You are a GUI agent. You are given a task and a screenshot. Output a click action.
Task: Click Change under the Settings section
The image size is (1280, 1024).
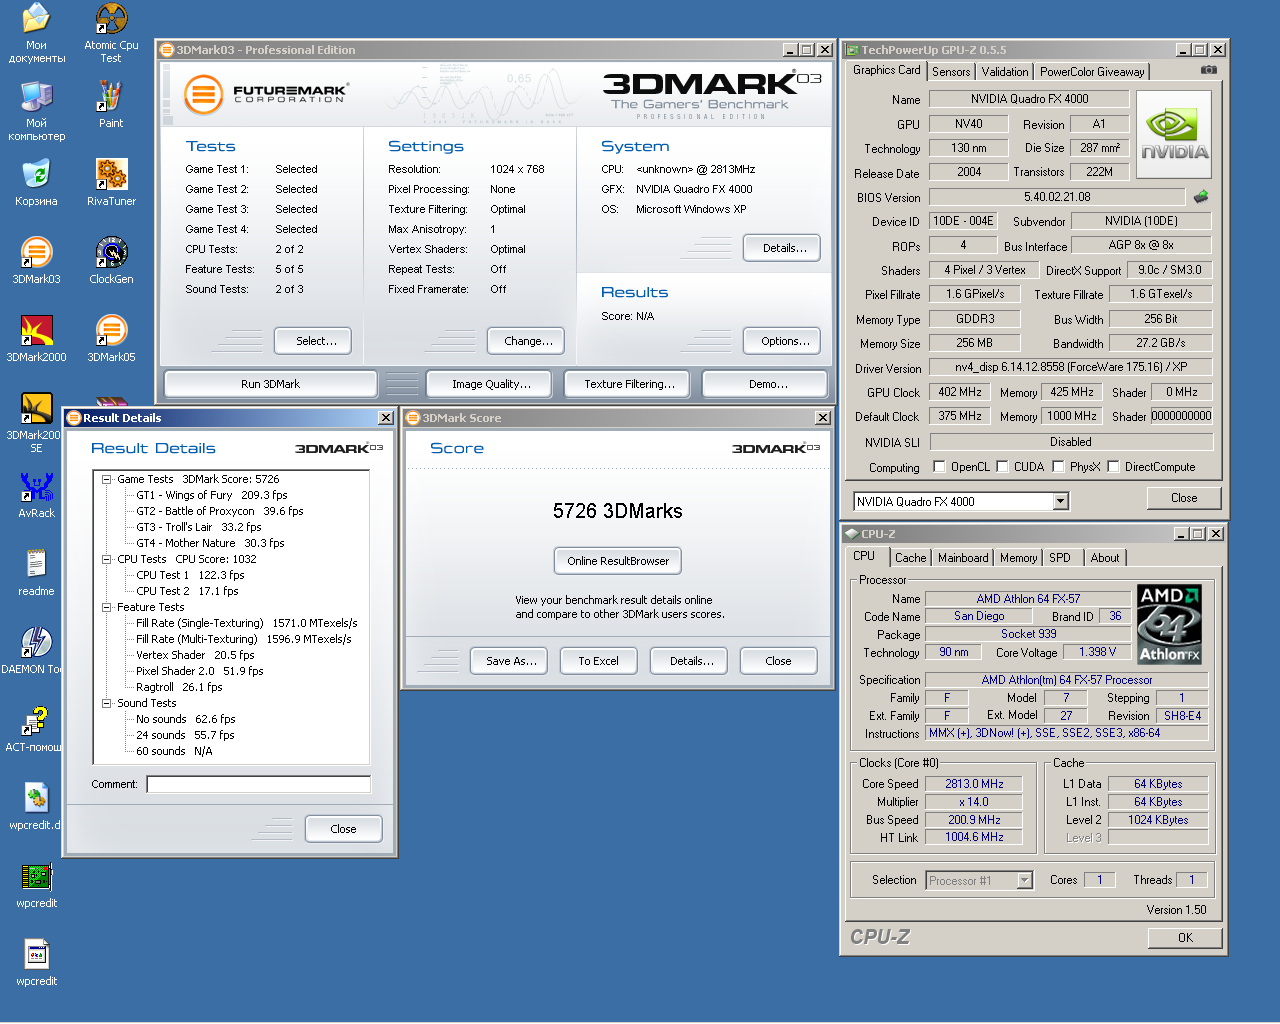point(528,341)
